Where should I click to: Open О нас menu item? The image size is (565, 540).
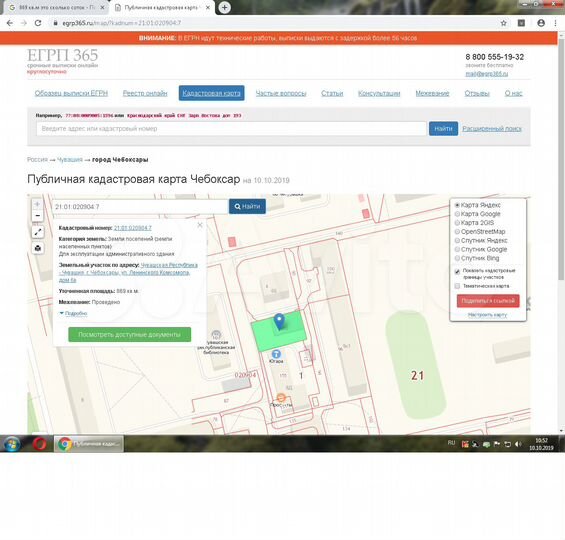tap(513, 93)
